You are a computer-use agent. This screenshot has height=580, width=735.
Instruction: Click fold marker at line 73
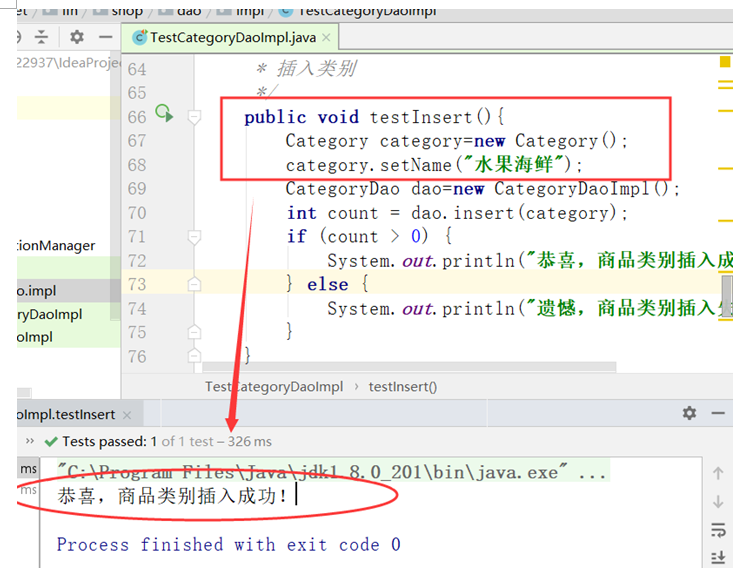point(194,284)
